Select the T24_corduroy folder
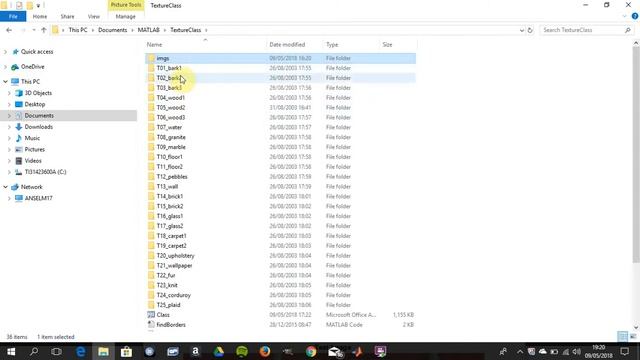 coord(173,295)
